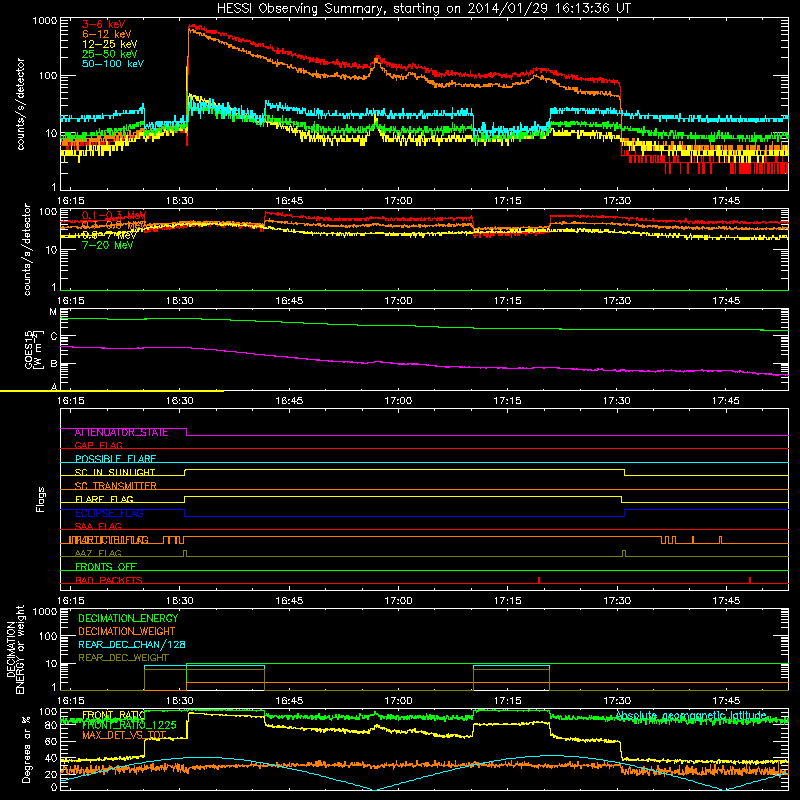Click the green 7-20 MeV legend label

[108, 245]
